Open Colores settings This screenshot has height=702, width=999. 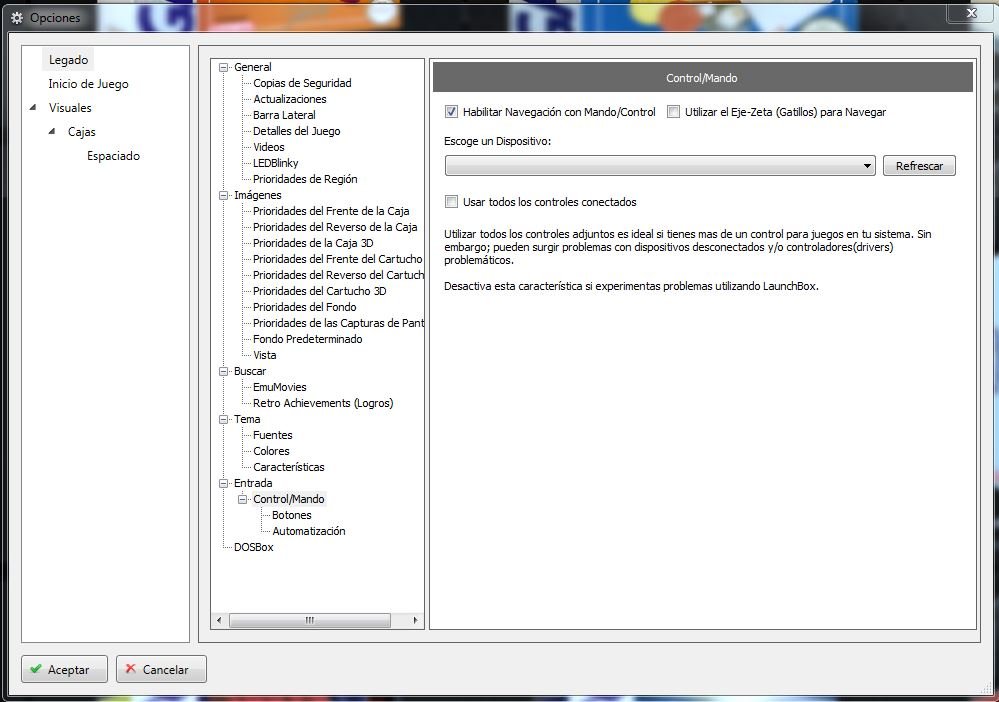click(271, 451)
